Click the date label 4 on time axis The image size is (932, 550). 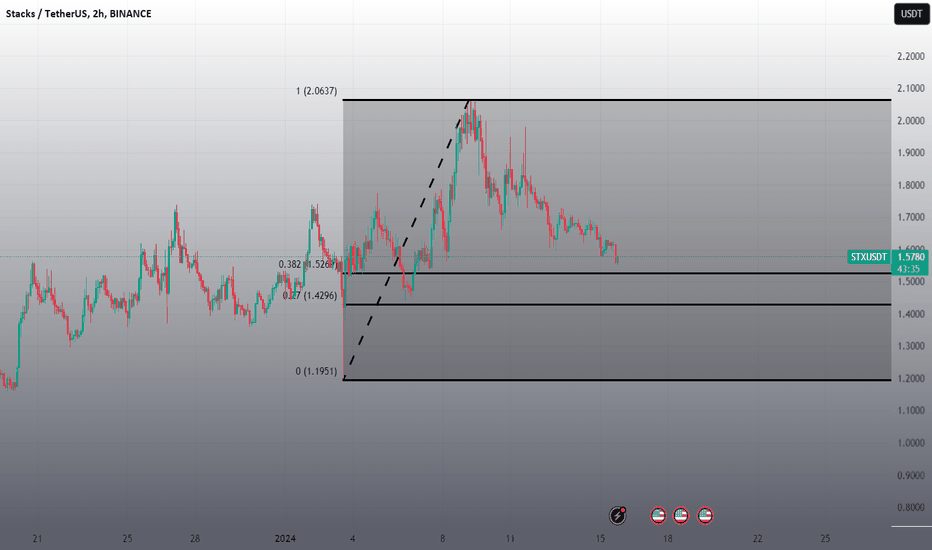(352, 539)
